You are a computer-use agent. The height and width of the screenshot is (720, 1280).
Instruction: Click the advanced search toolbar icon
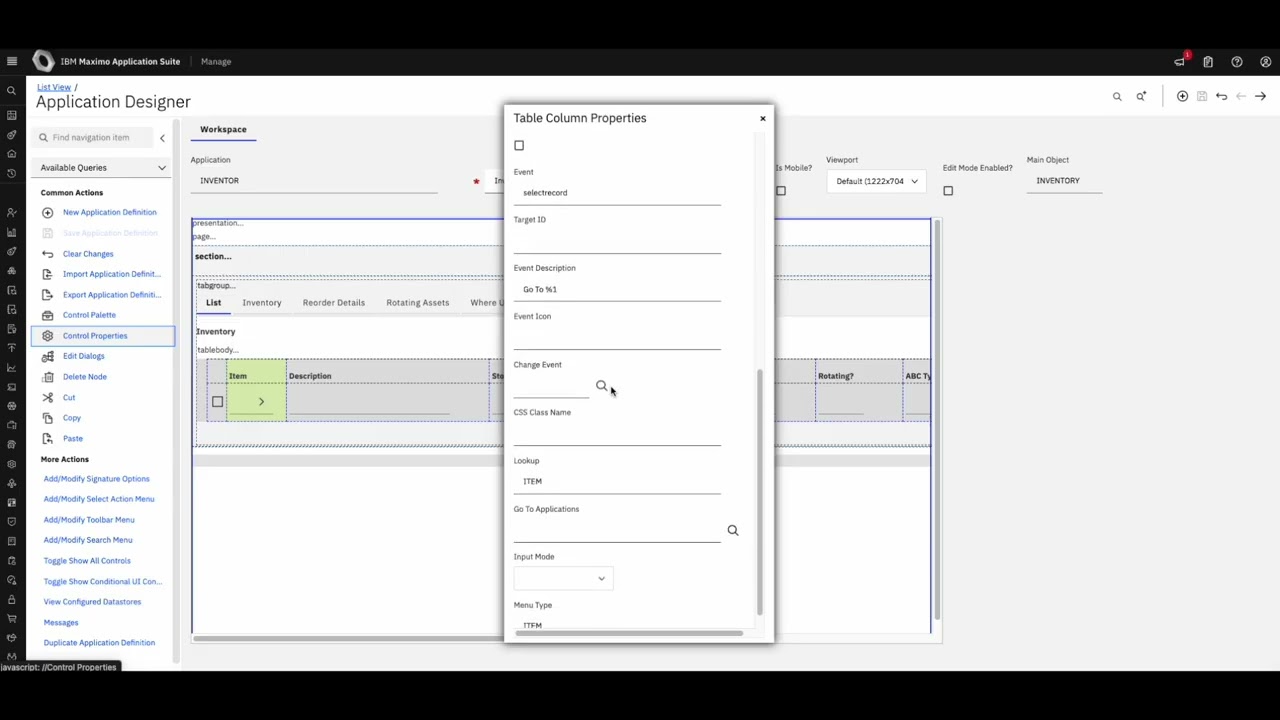[x=1141, y=97]
